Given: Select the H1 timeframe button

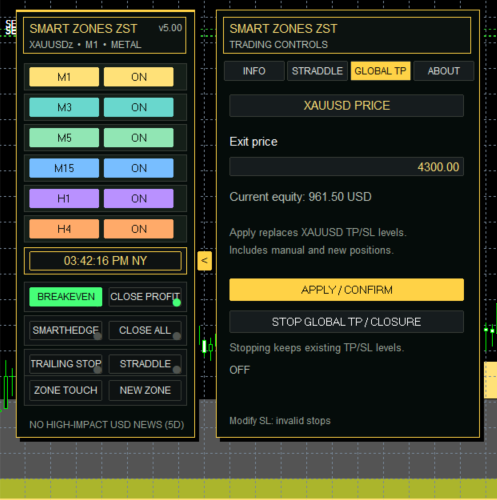Looking at the screenshot, I should [x=64, y=199].
